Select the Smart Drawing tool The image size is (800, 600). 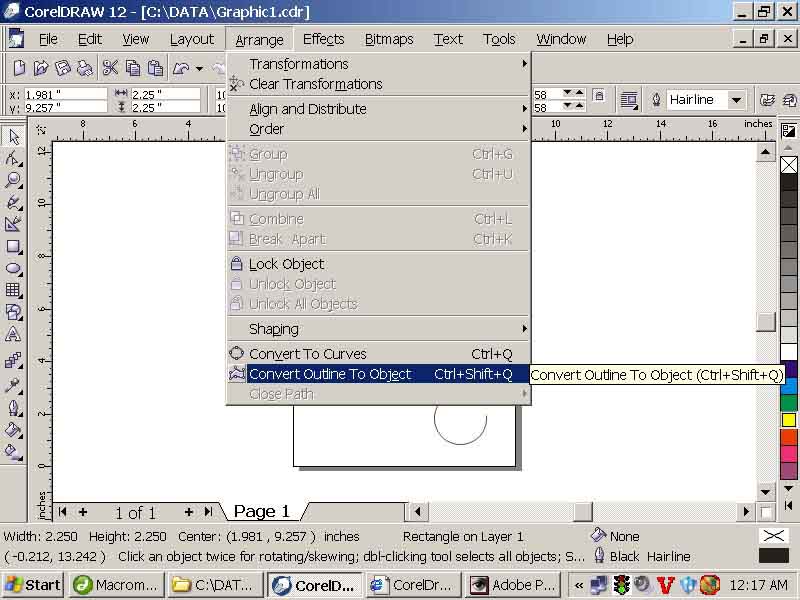click(13, 224)
